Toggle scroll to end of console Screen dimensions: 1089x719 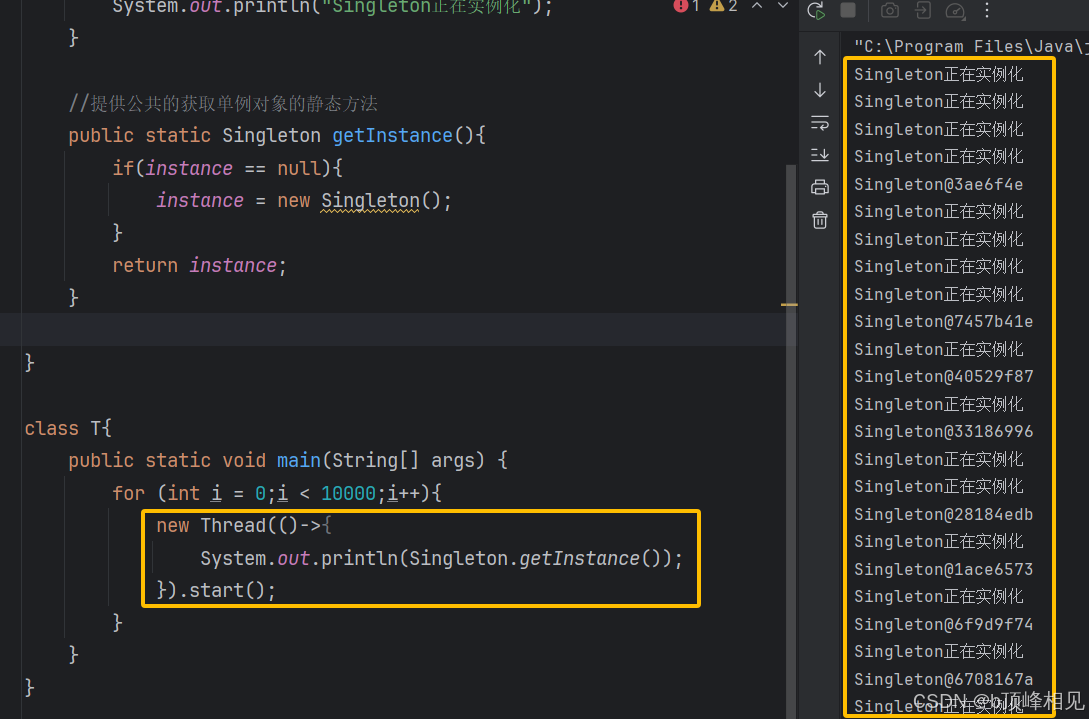pyautogui.click(x=820, y=155)
